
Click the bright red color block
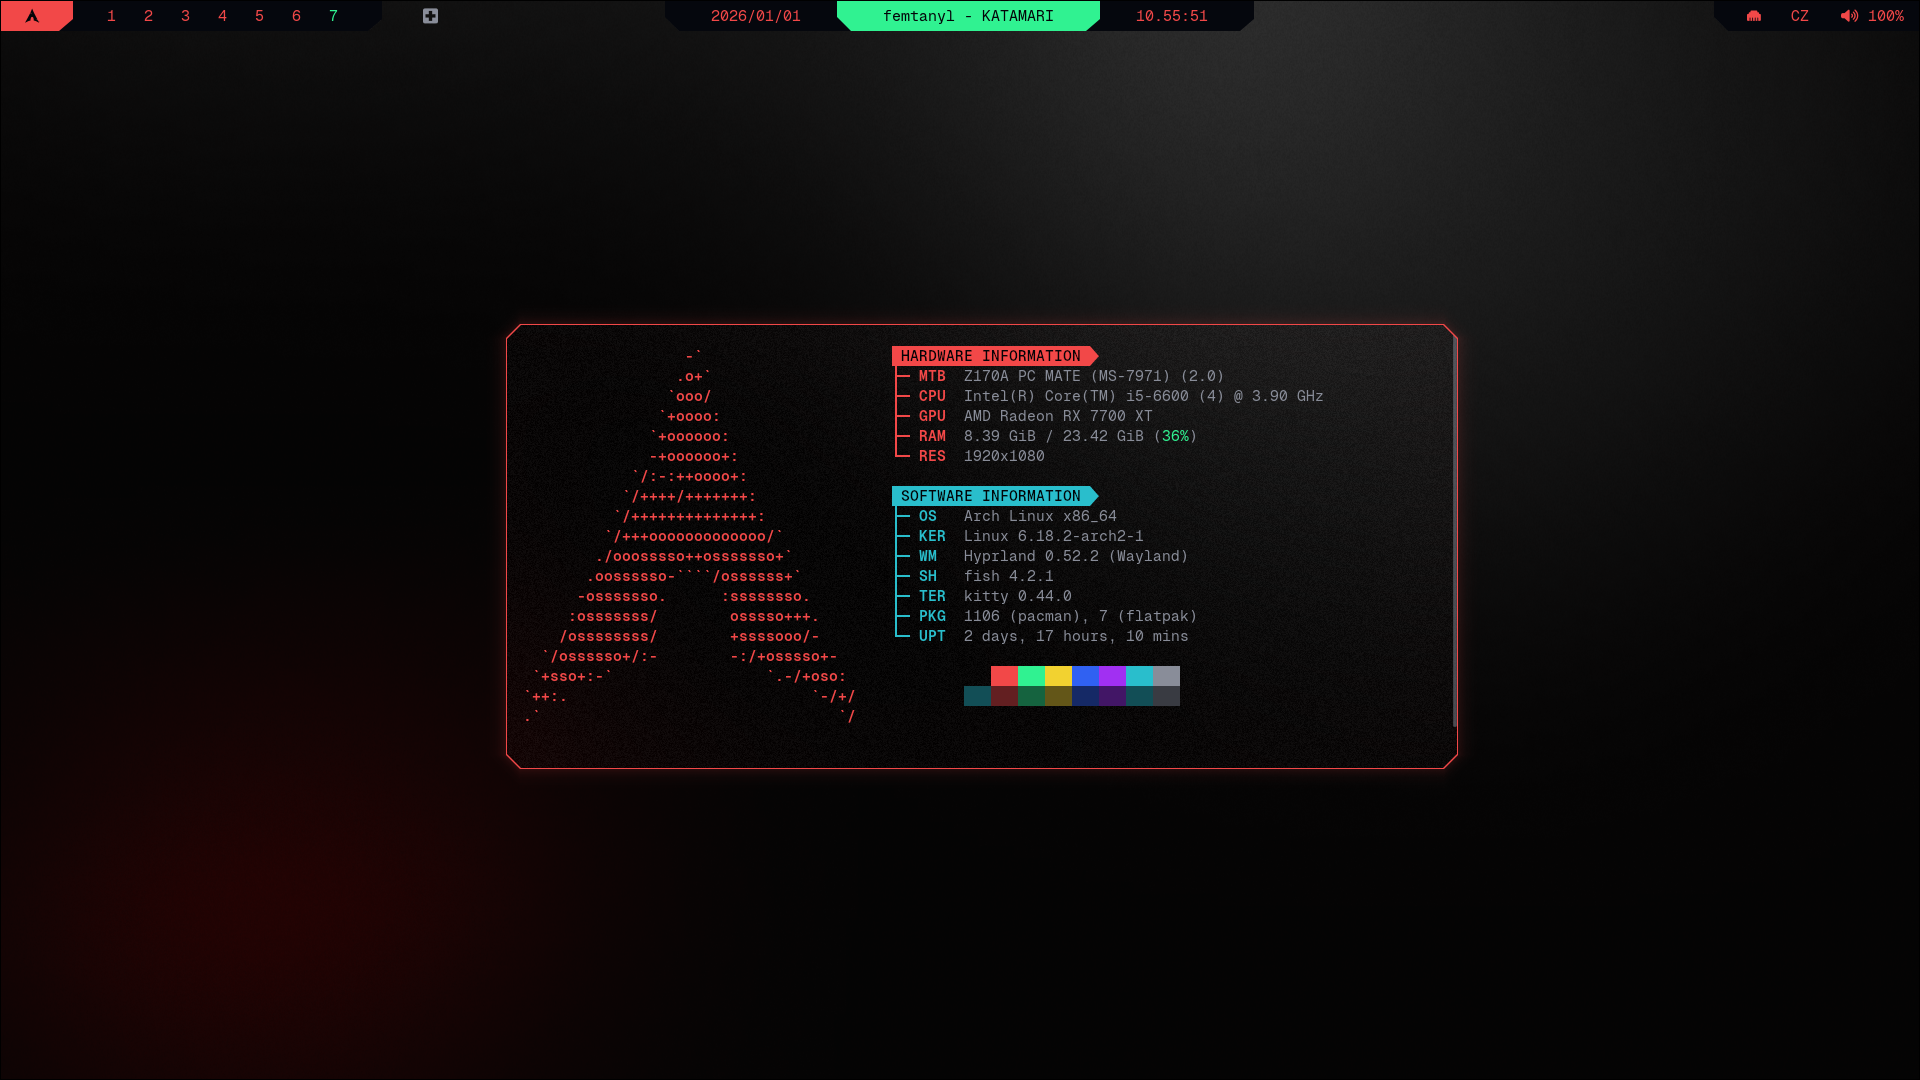1004,676
